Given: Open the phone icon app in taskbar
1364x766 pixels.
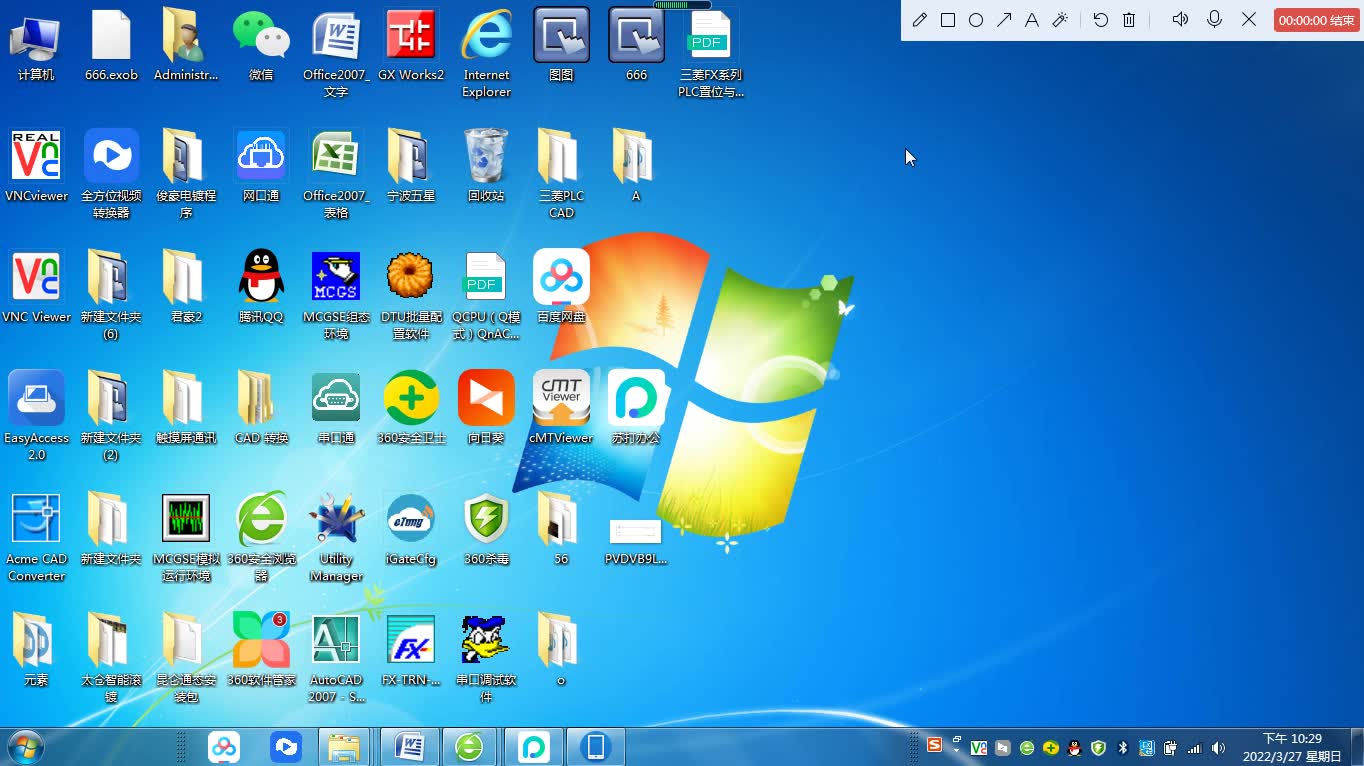Looking at the screenshot, I should pyautogui.click(x=596, y=747).
